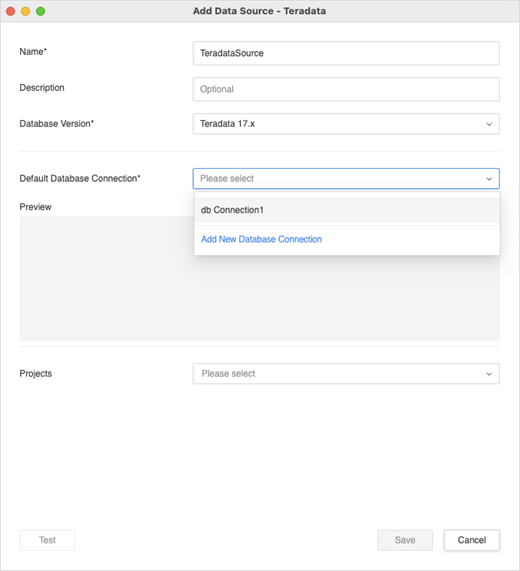520x571 pixels.
Task: Maximize the window using the green button
Action: [x=40, y=11]
